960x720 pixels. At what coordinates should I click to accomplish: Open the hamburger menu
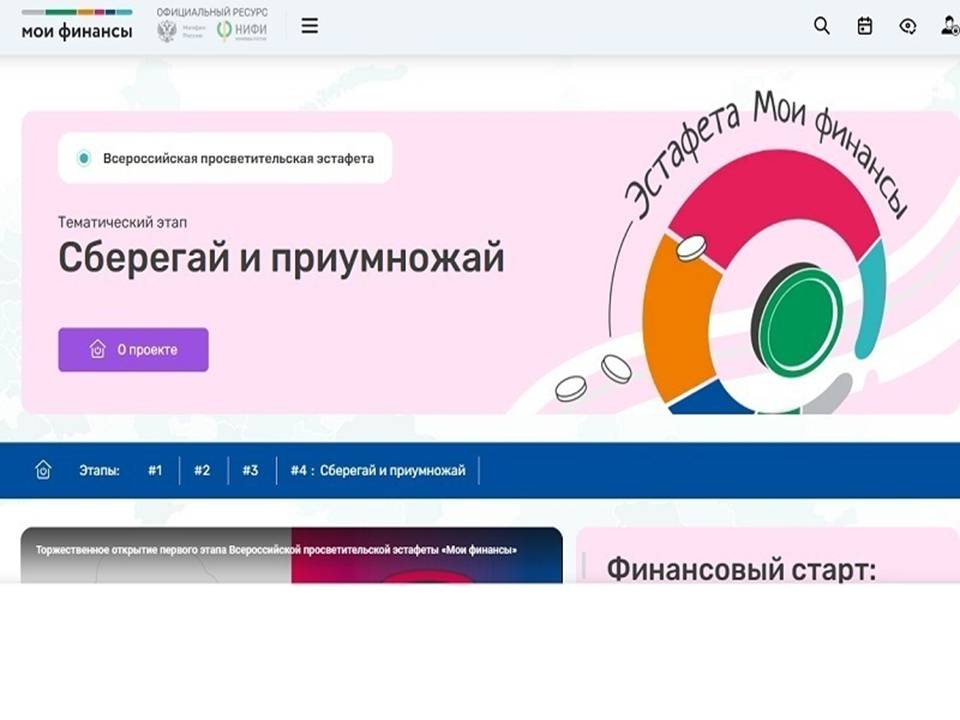310,26
